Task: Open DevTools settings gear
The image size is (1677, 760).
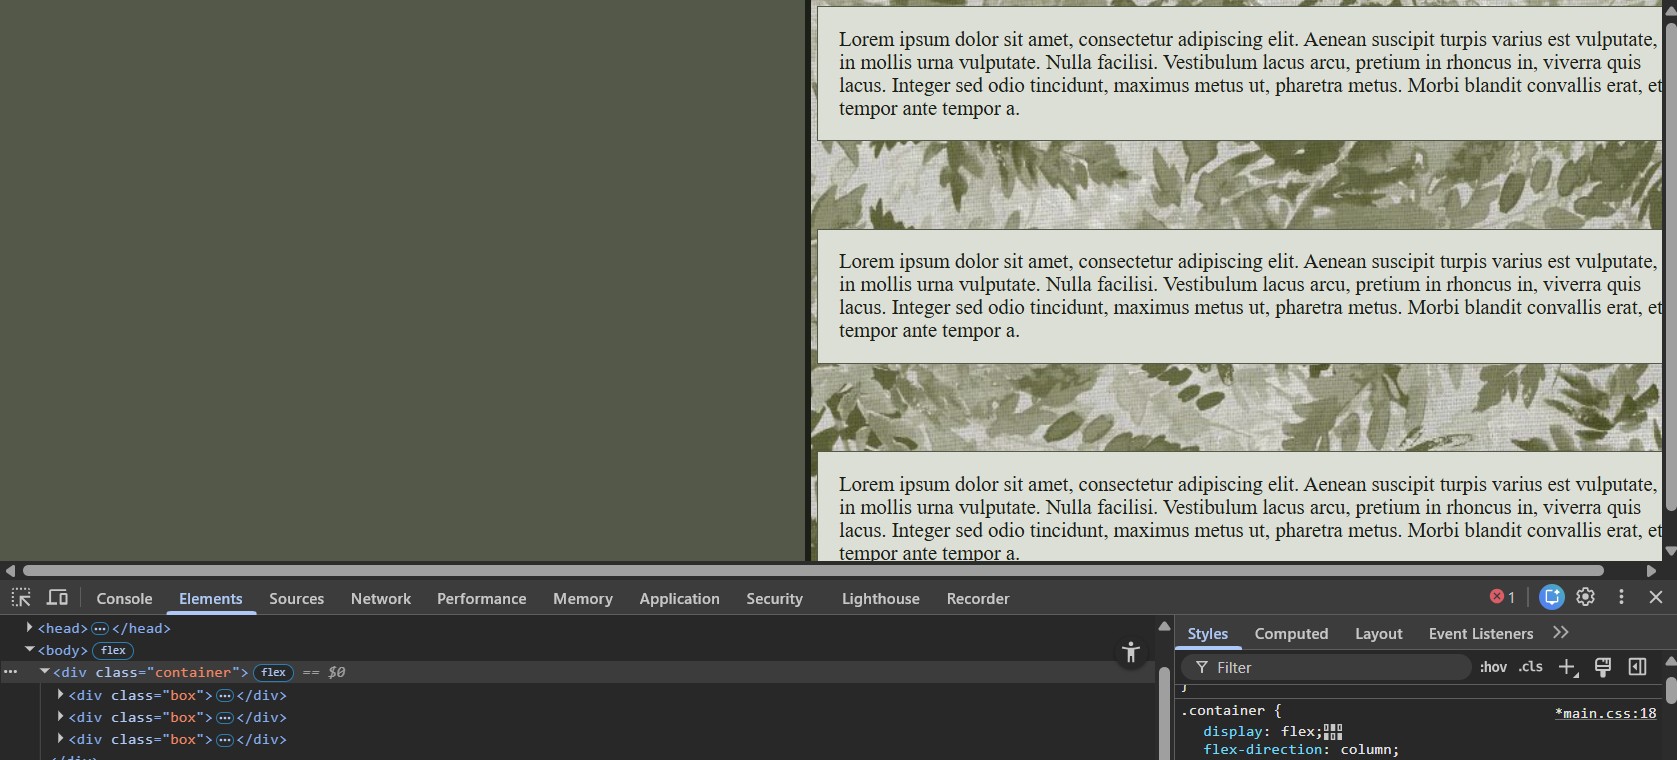Action: [1586, 597]
